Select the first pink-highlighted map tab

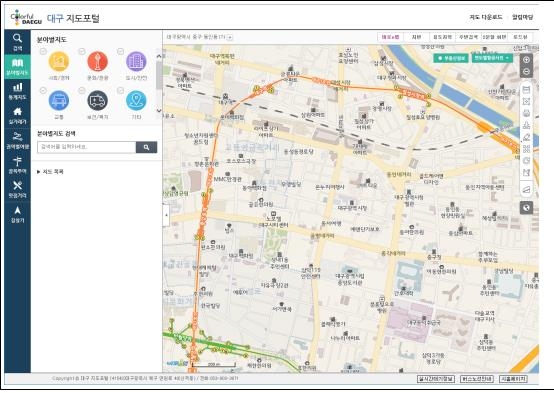[x=390, y=37]
